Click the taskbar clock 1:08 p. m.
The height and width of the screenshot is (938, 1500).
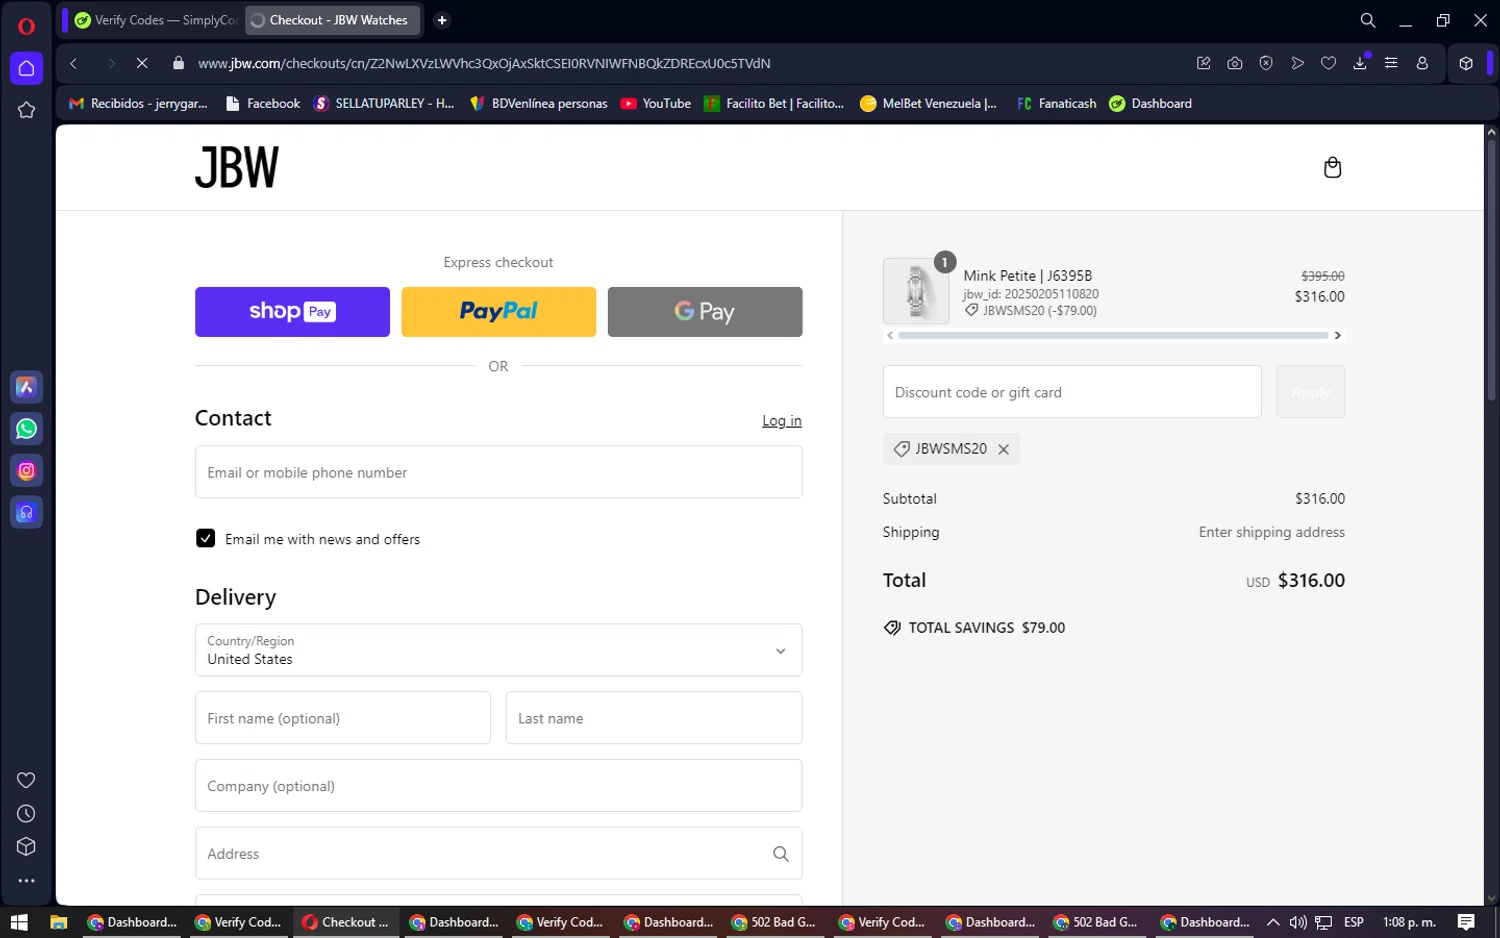point(1409,922)
